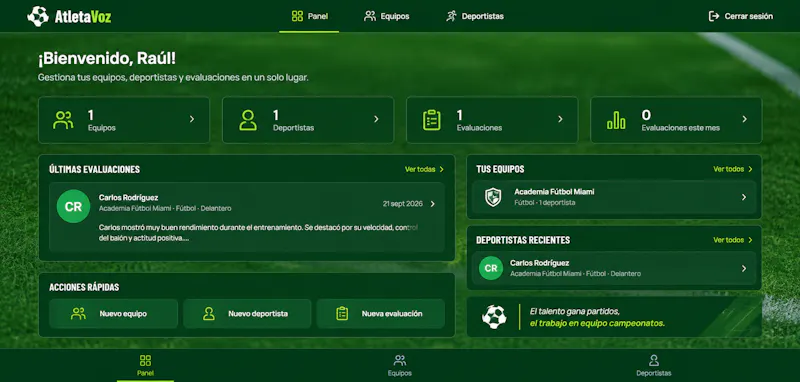Open the Evaluaciones este mes chevron
This screenshot has width=800, height=382.
[x=744, y=119]
